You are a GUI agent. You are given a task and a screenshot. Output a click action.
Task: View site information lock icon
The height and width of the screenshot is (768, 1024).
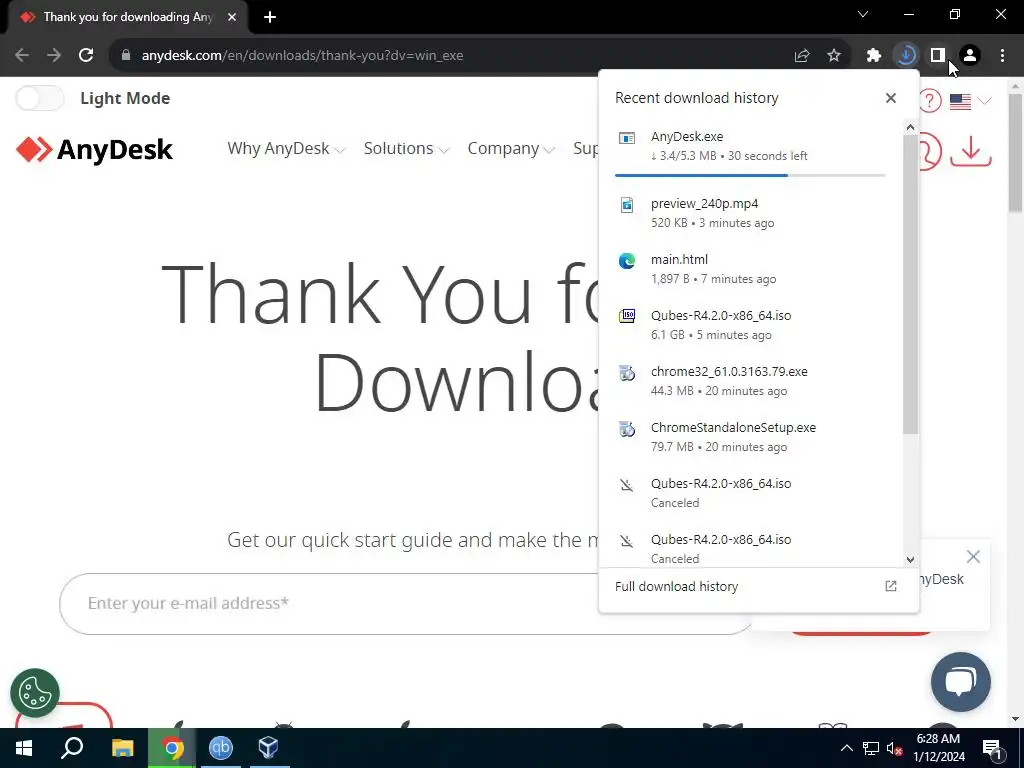pyautogui.click(x=126, y=56)
